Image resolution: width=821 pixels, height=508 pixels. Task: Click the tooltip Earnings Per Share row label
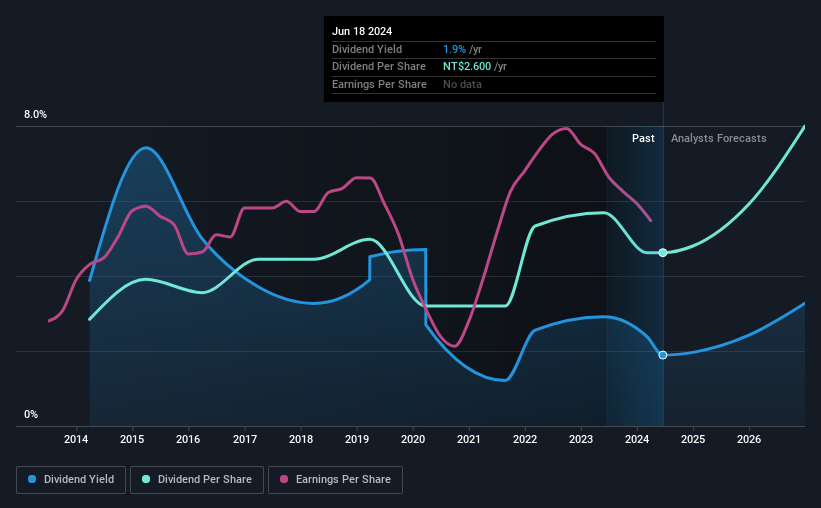tap(379, 84)
